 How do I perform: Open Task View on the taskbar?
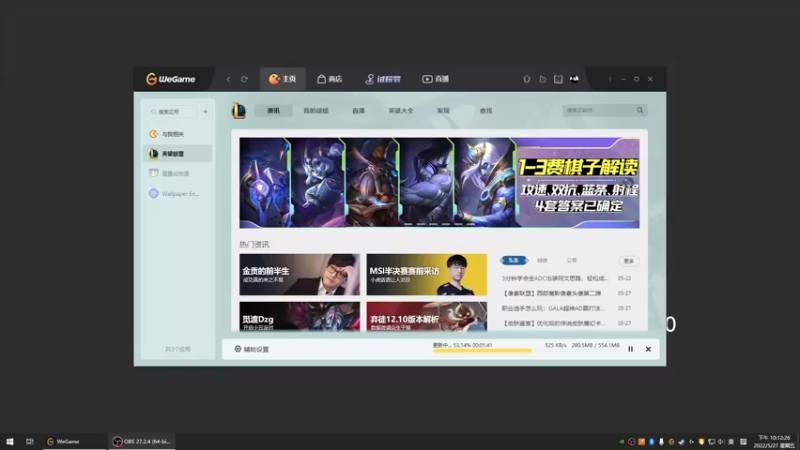tap(30, 442)
